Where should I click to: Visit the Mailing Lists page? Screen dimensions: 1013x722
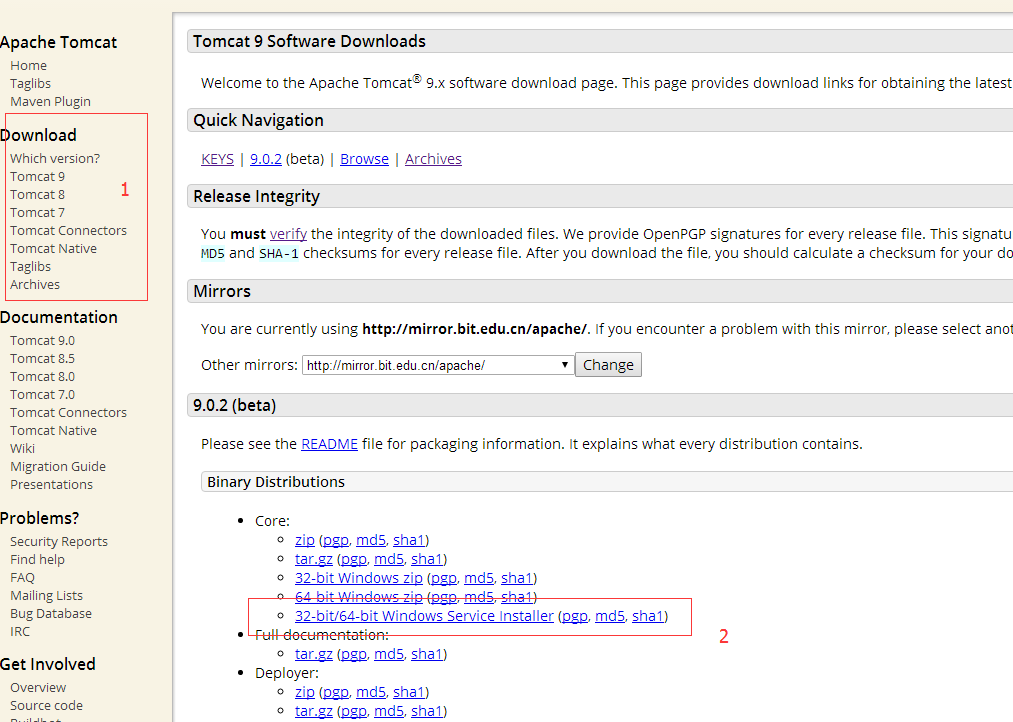click(47, 596)
